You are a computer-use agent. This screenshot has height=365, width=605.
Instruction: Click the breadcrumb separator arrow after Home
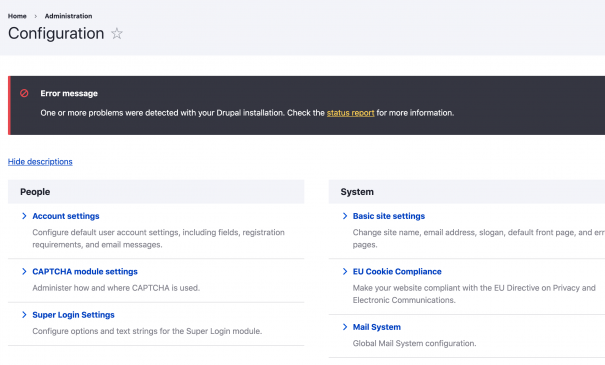[35, 16]
